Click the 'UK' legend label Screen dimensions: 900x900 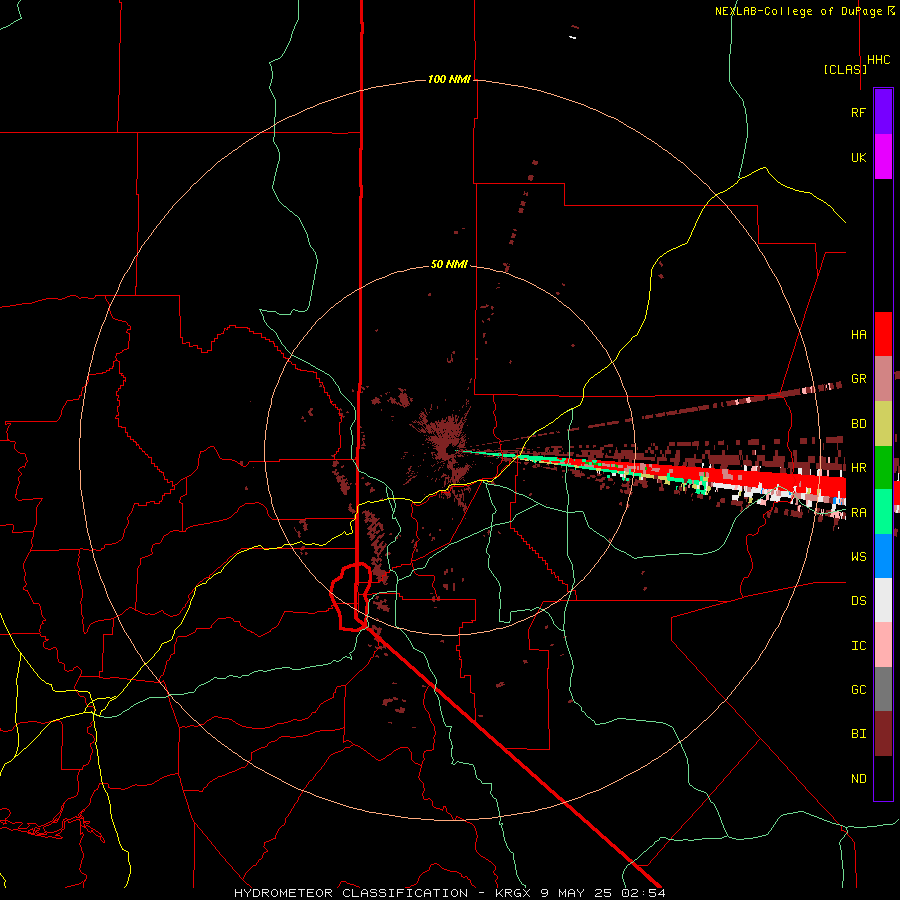858,157
